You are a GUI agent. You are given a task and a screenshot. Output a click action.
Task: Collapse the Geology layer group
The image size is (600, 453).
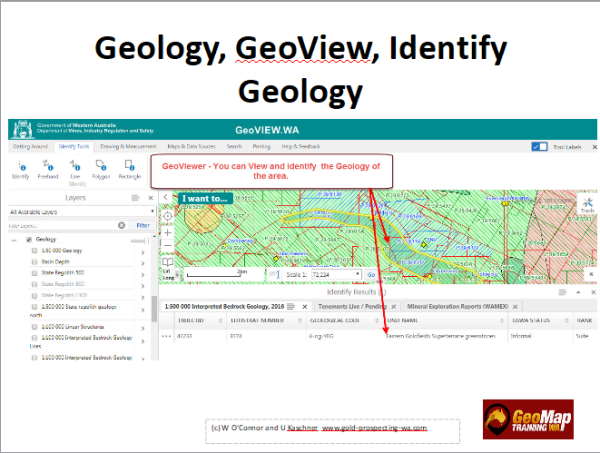coord(14,240)
